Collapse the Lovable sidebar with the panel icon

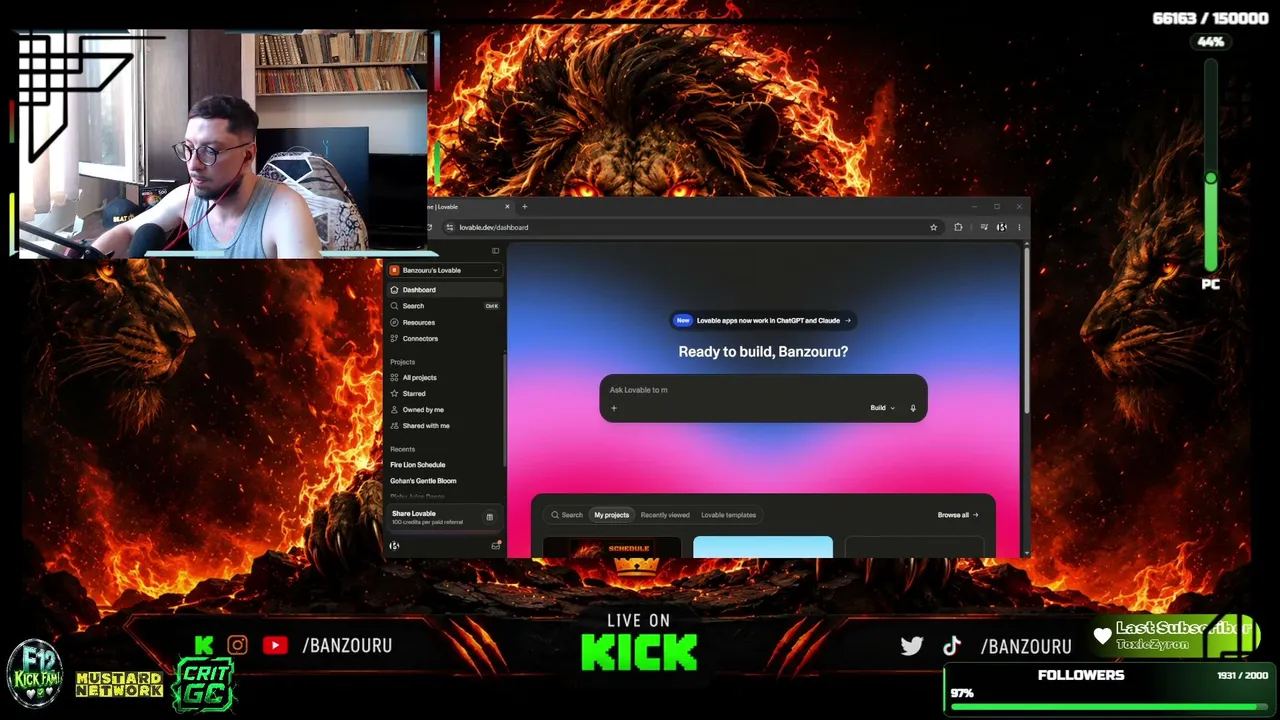(x=495, y=250)
